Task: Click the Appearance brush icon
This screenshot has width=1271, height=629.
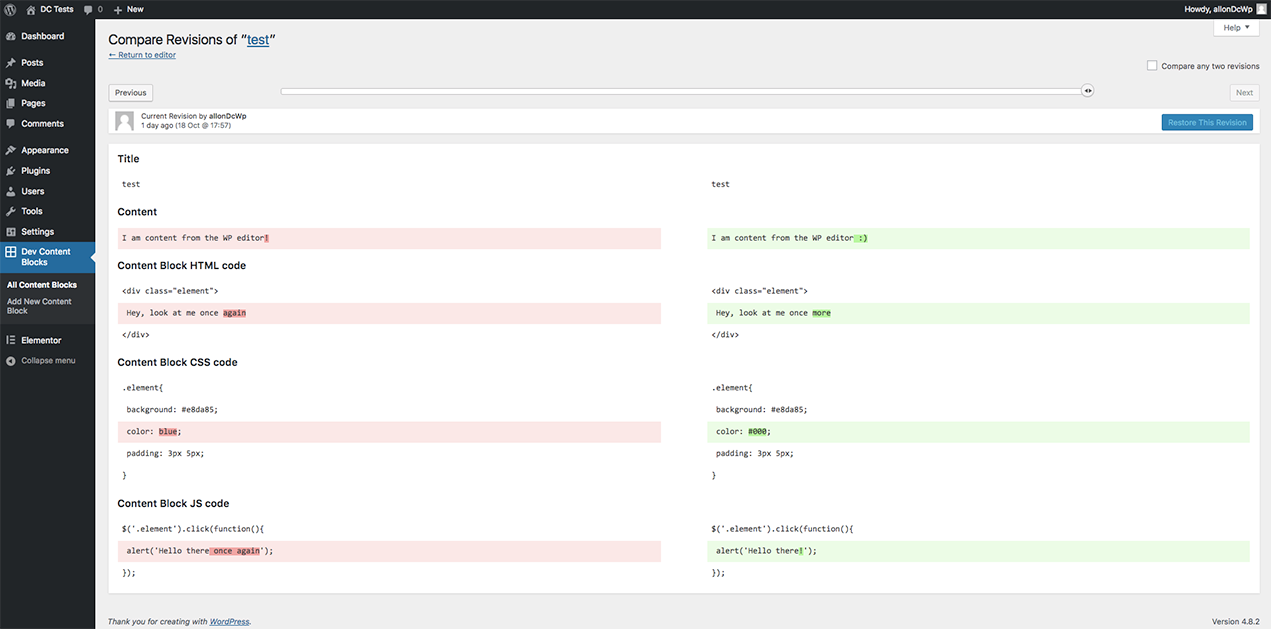Action: pyautogui.click(x=10, y=150)
